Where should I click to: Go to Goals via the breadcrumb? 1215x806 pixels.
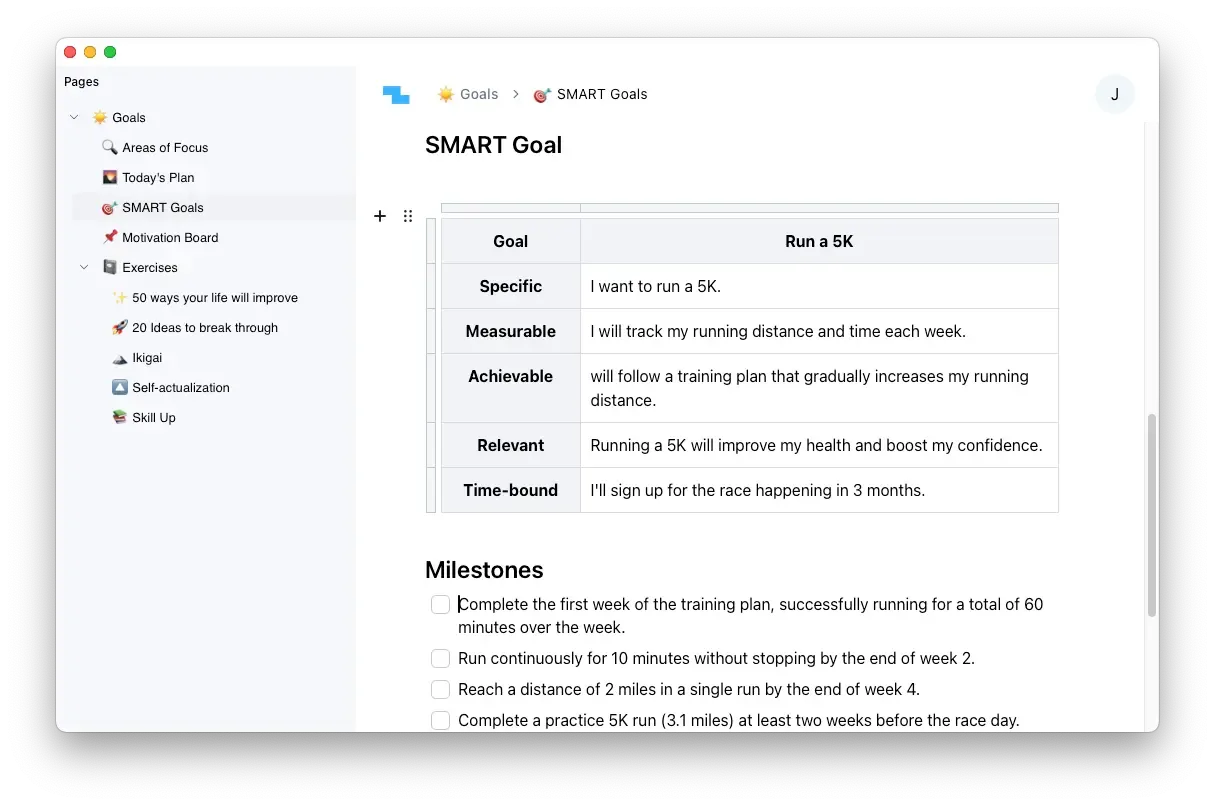pyautogui.click(x=479, y=95)
